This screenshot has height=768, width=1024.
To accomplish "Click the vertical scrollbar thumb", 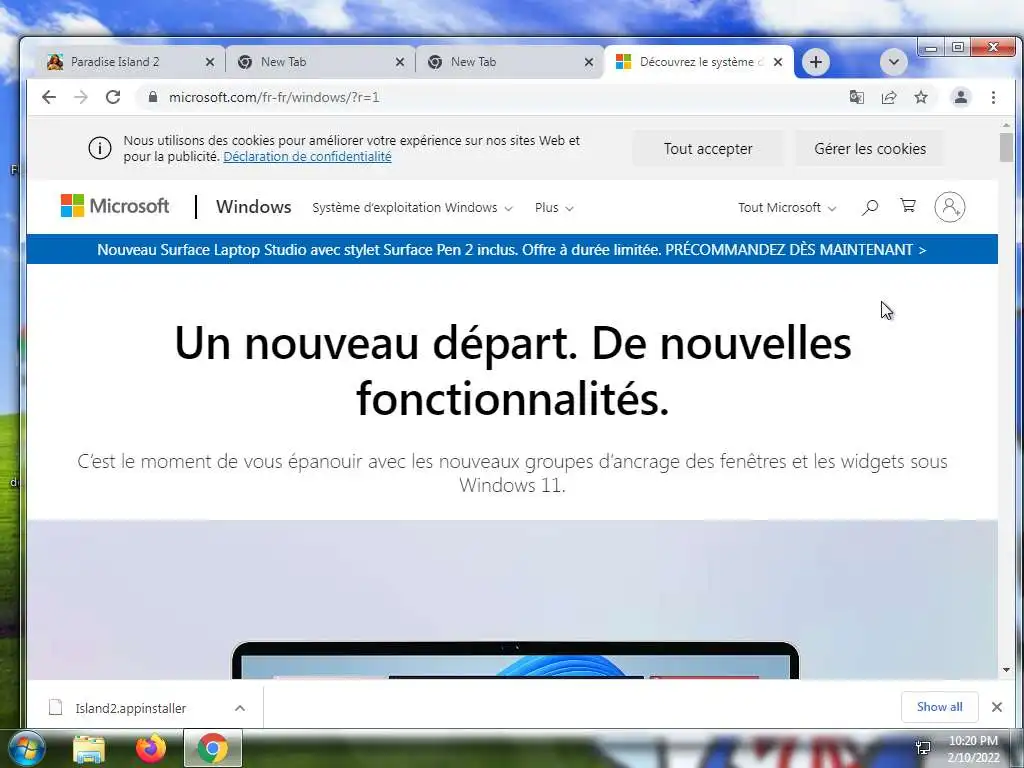I will click(x=1006, y=147).
